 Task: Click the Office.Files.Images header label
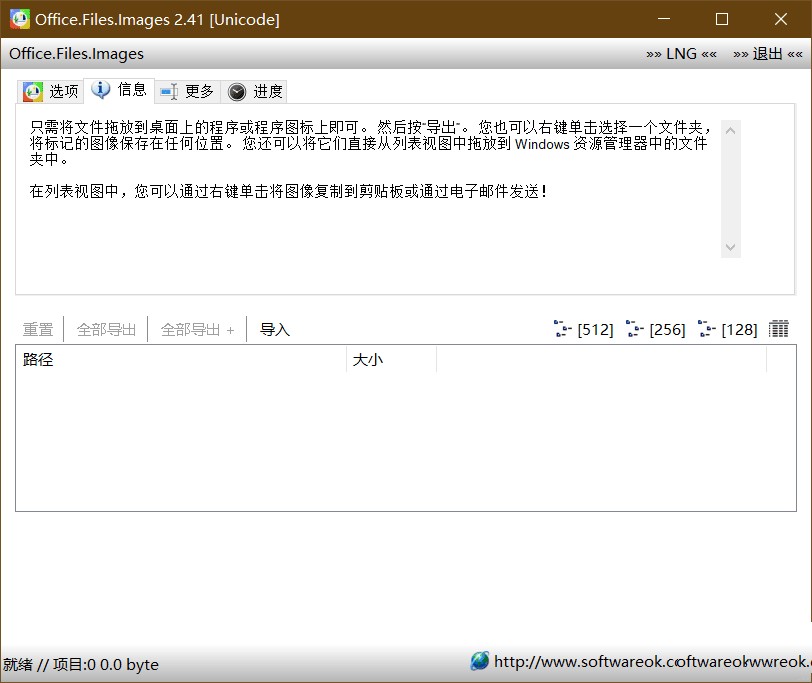coord(76,54)
